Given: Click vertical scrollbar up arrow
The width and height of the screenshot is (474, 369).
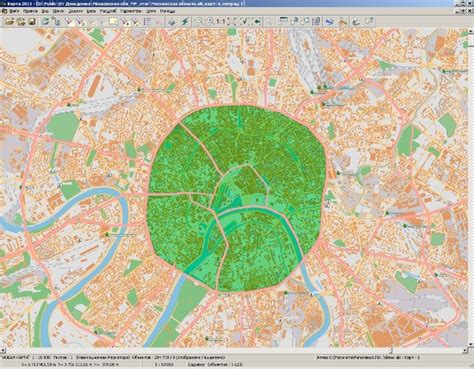Looking at the screenshot, I should pos(471,32).
